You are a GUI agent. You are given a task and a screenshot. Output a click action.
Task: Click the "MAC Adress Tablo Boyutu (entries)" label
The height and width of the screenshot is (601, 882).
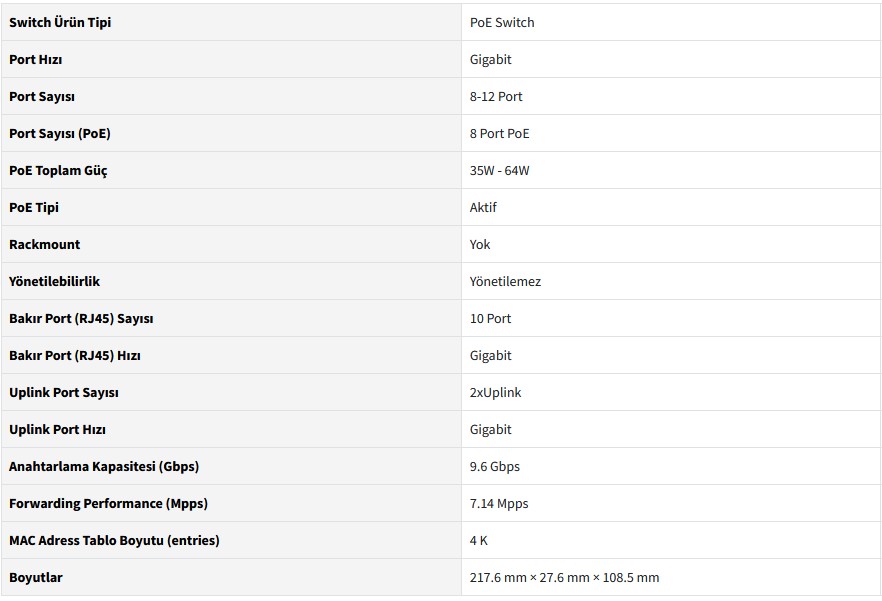(114, 540)
